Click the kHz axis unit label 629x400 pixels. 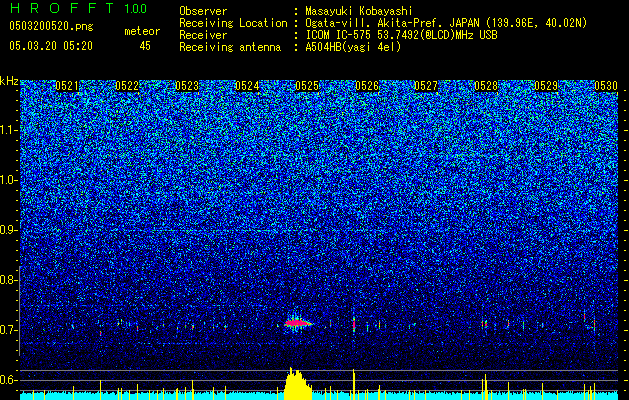(9, 81)
